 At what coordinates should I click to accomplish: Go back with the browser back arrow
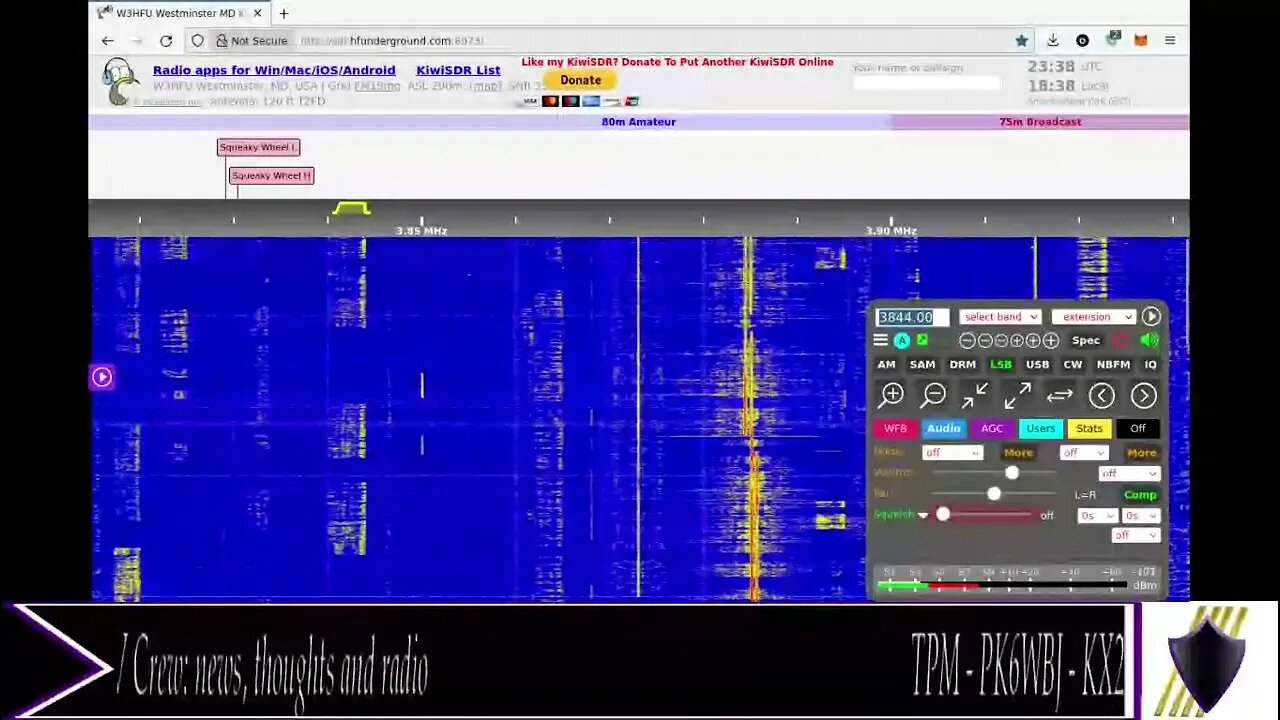(x=107, y=41)
